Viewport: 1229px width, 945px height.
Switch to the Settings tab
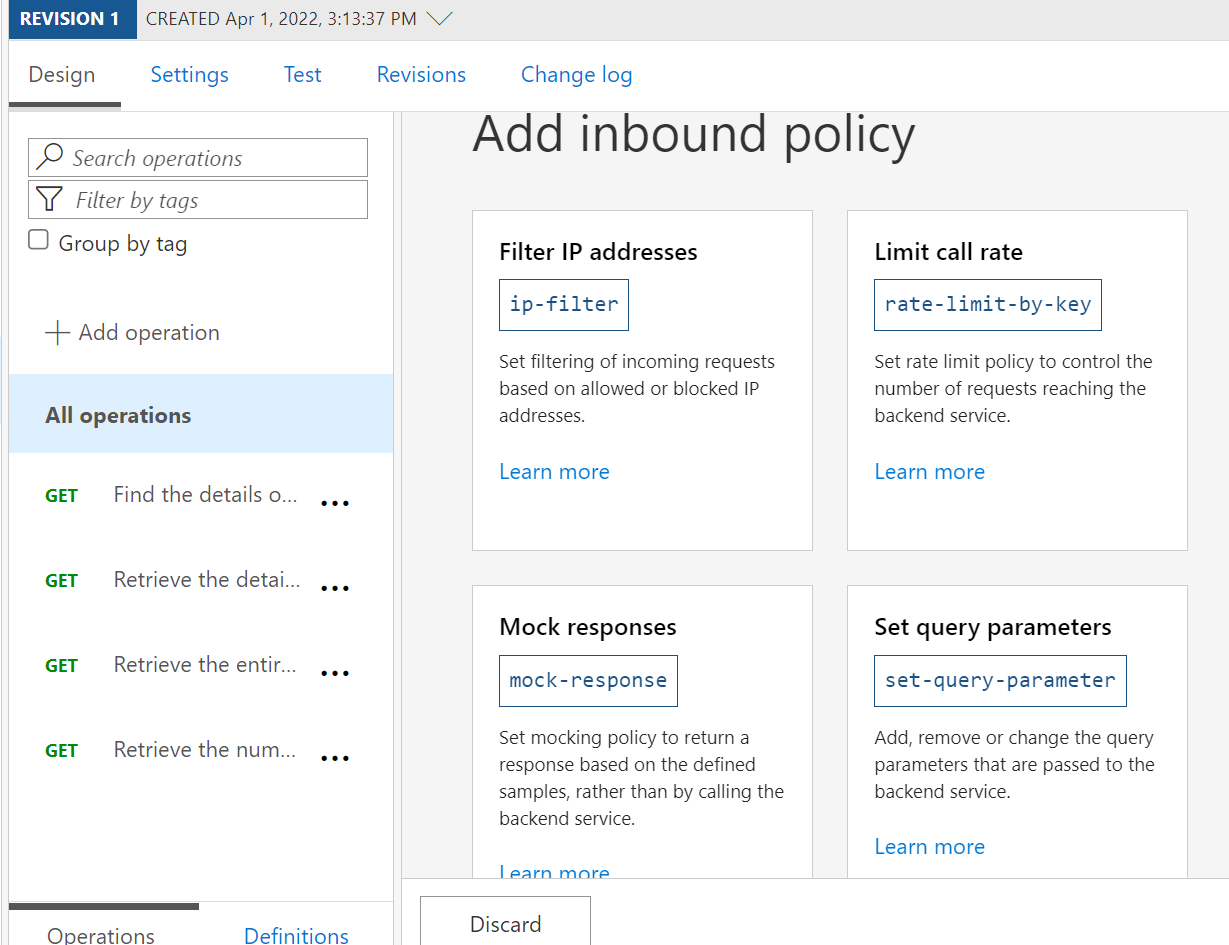click(x=190, y=75)
